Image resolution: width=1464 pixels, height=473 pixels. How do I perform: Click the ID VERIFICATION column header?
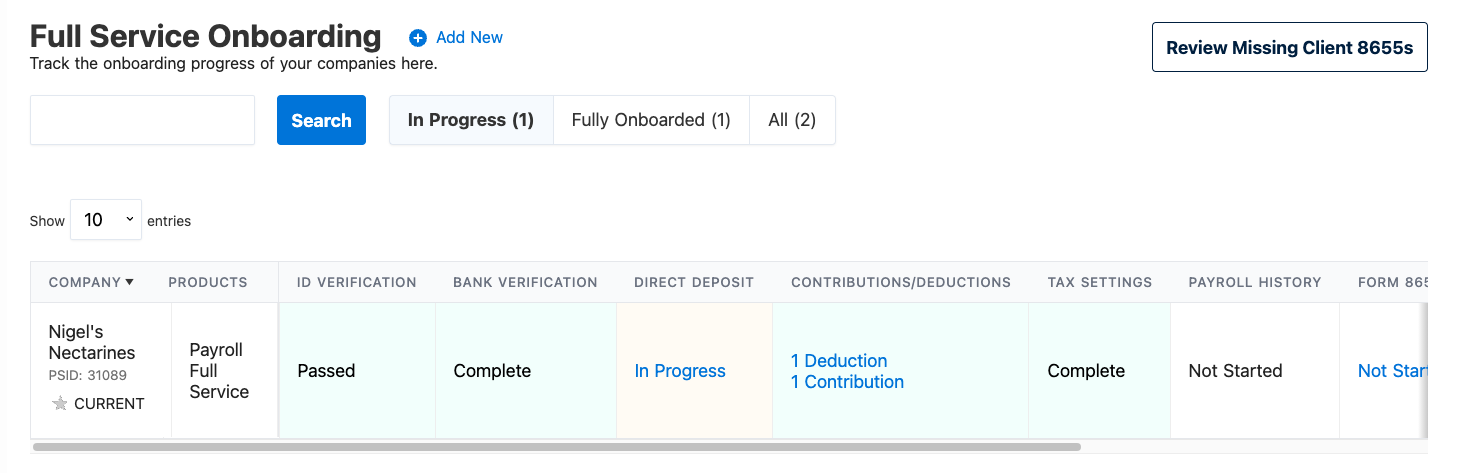[357, 282]
